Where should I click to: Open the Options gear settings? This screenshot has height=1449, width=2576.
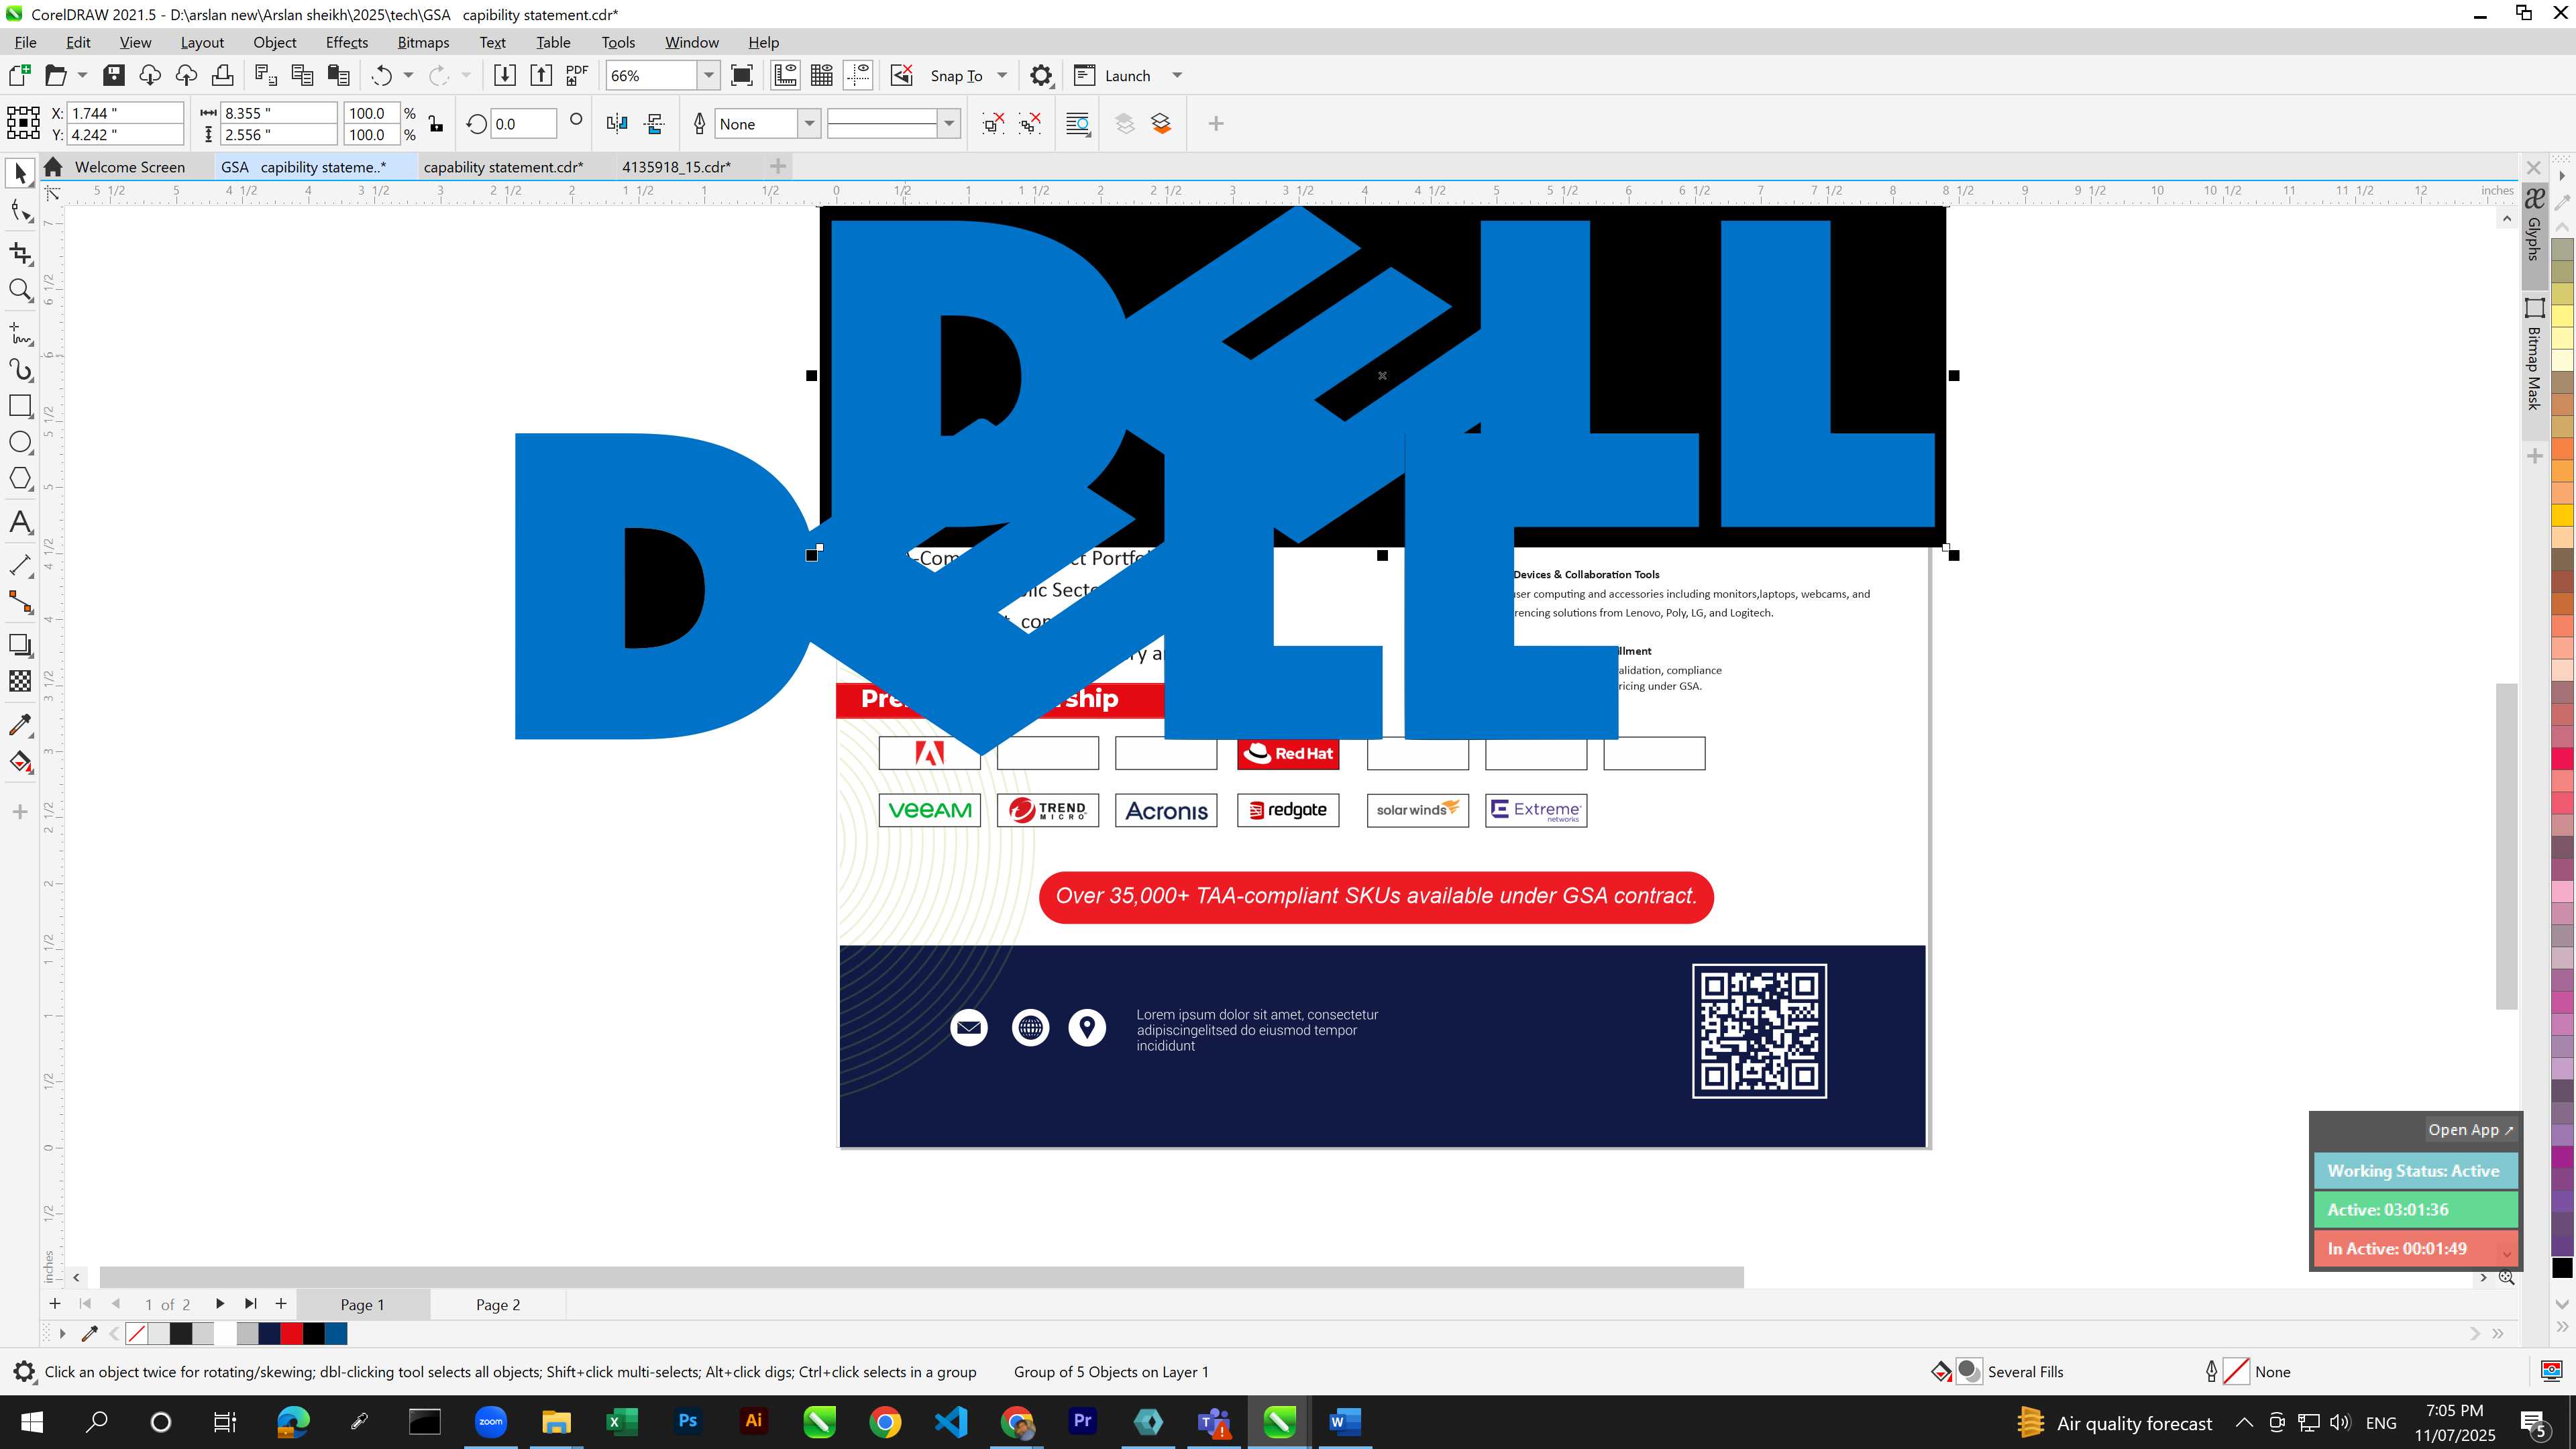click(x=1041, y=75)
